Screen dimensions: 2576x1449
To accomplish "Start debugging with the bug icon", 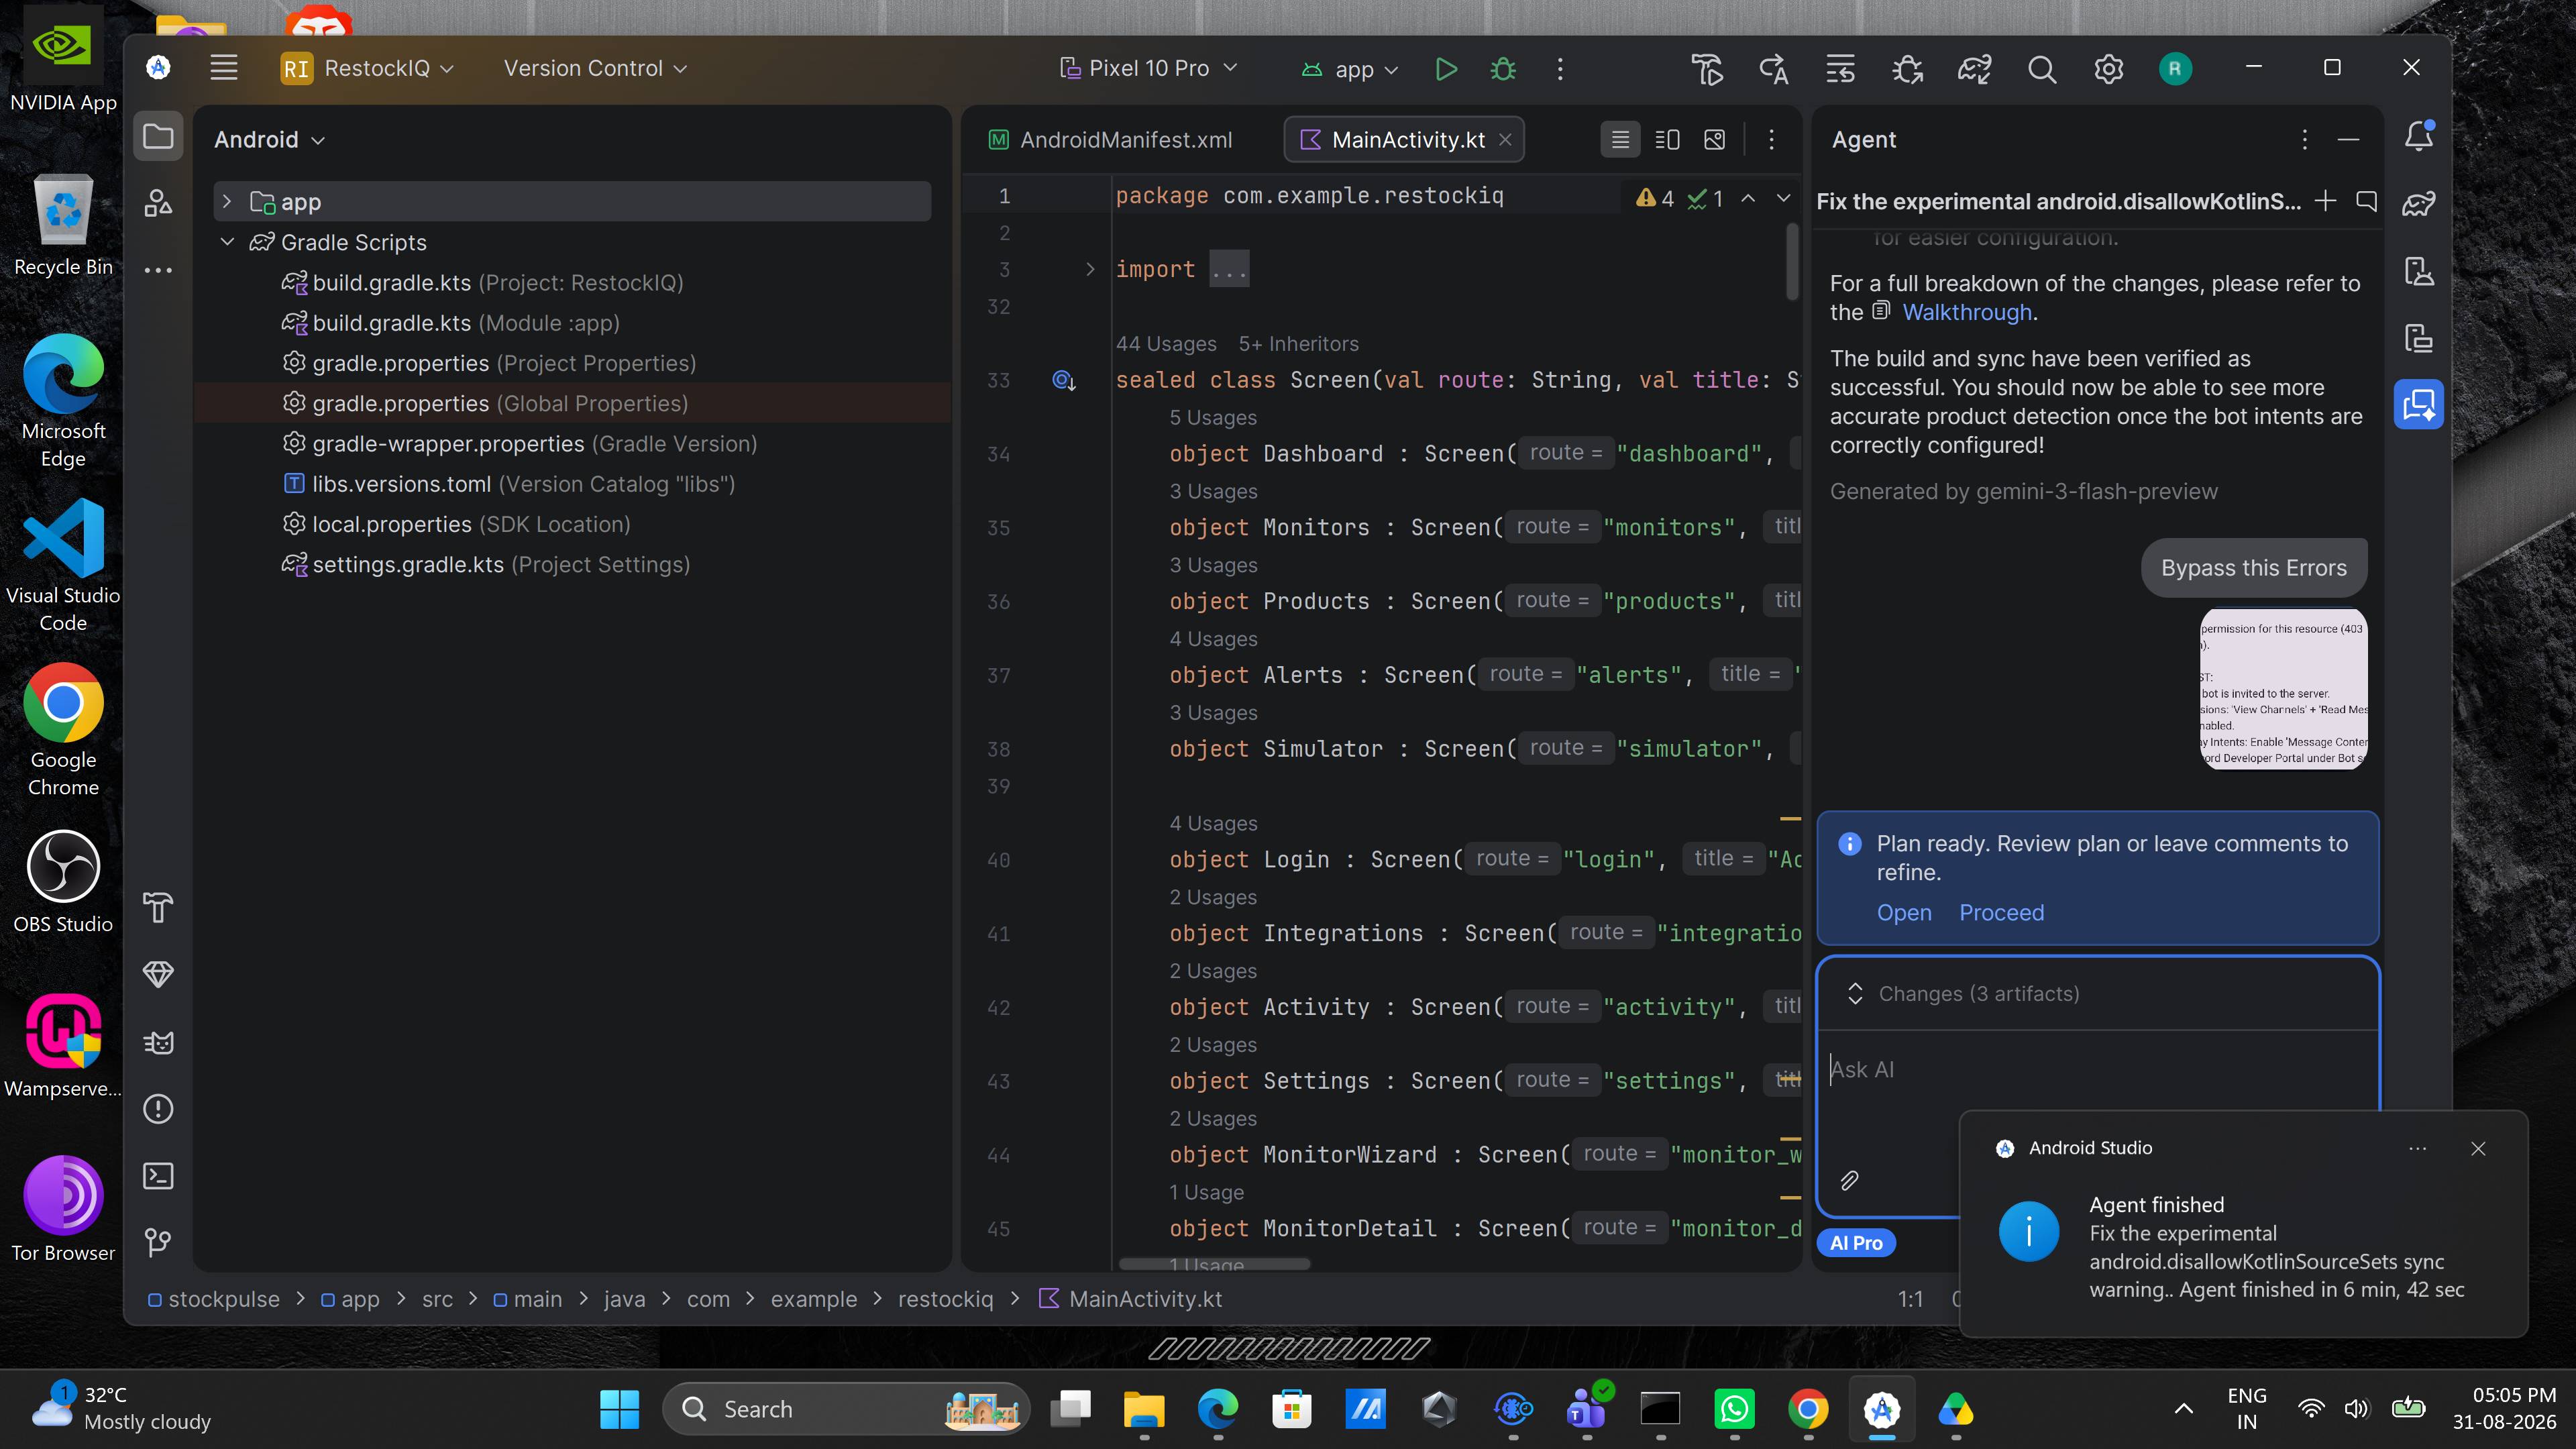I will pyautogui.click(x=1503, y=69).
